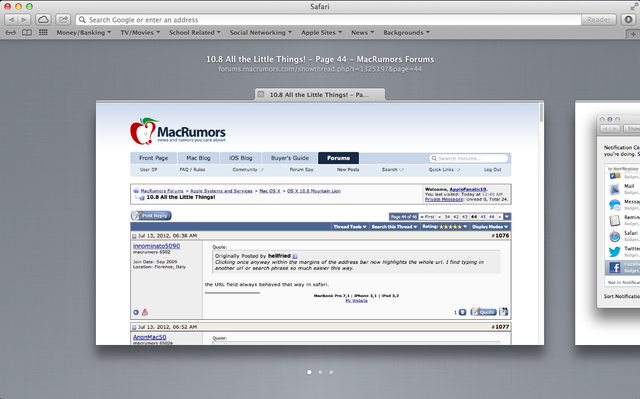Select Facebook in Notifications window list

point(622,267)
